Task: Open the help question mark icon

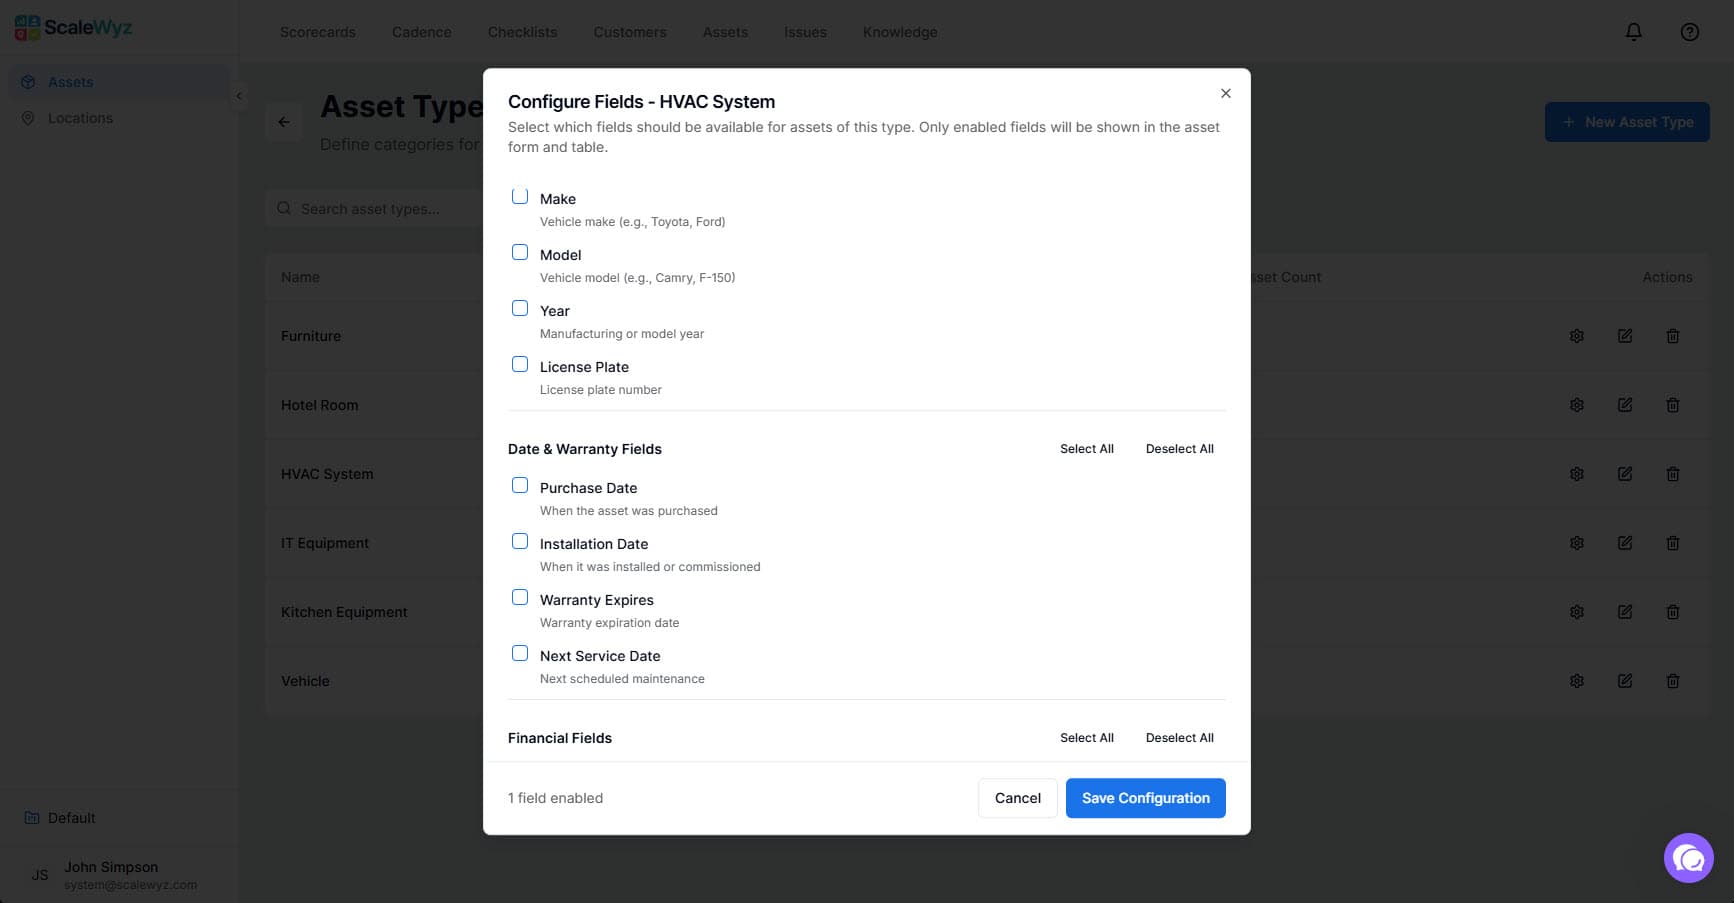Action: (1689, 31)
